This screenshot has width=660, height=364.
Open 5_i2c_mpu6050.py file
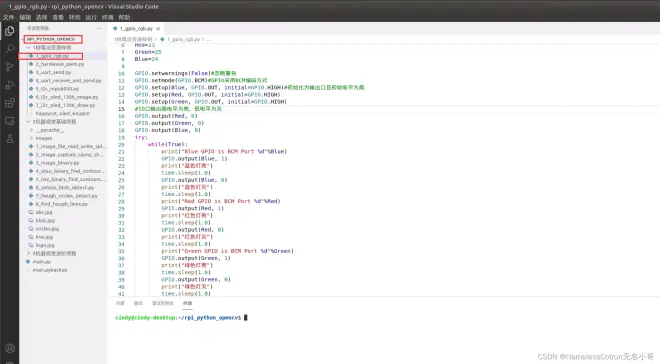click(x=57, y=89)
